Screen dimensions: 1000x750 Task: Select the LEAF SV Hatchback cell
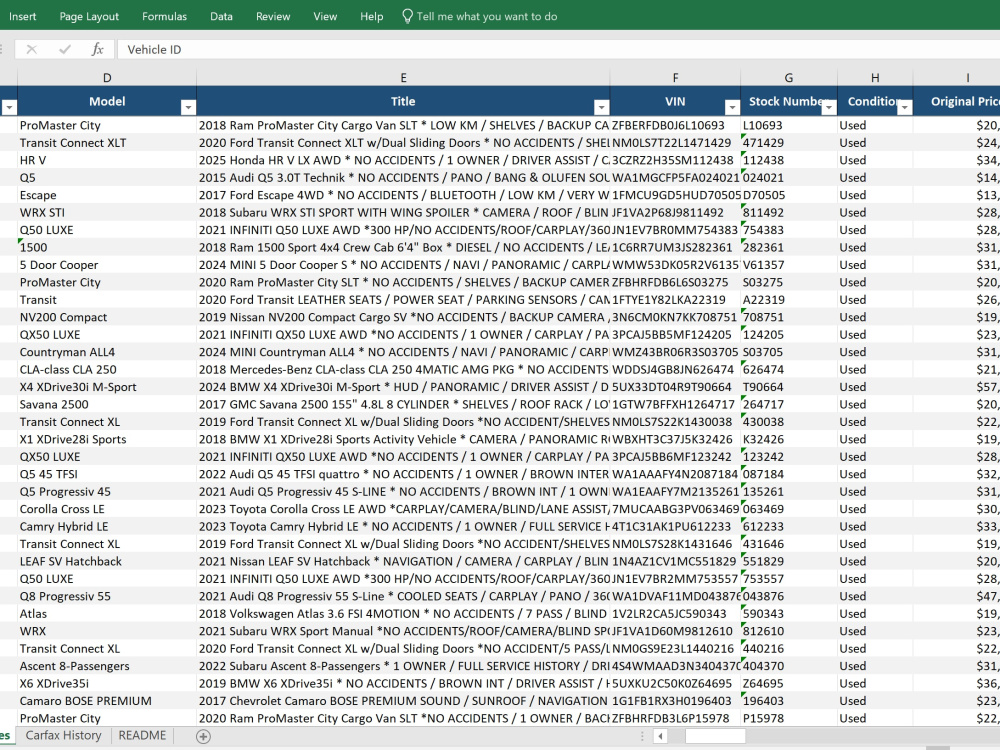pyautogui.click(x=107, y=561)
